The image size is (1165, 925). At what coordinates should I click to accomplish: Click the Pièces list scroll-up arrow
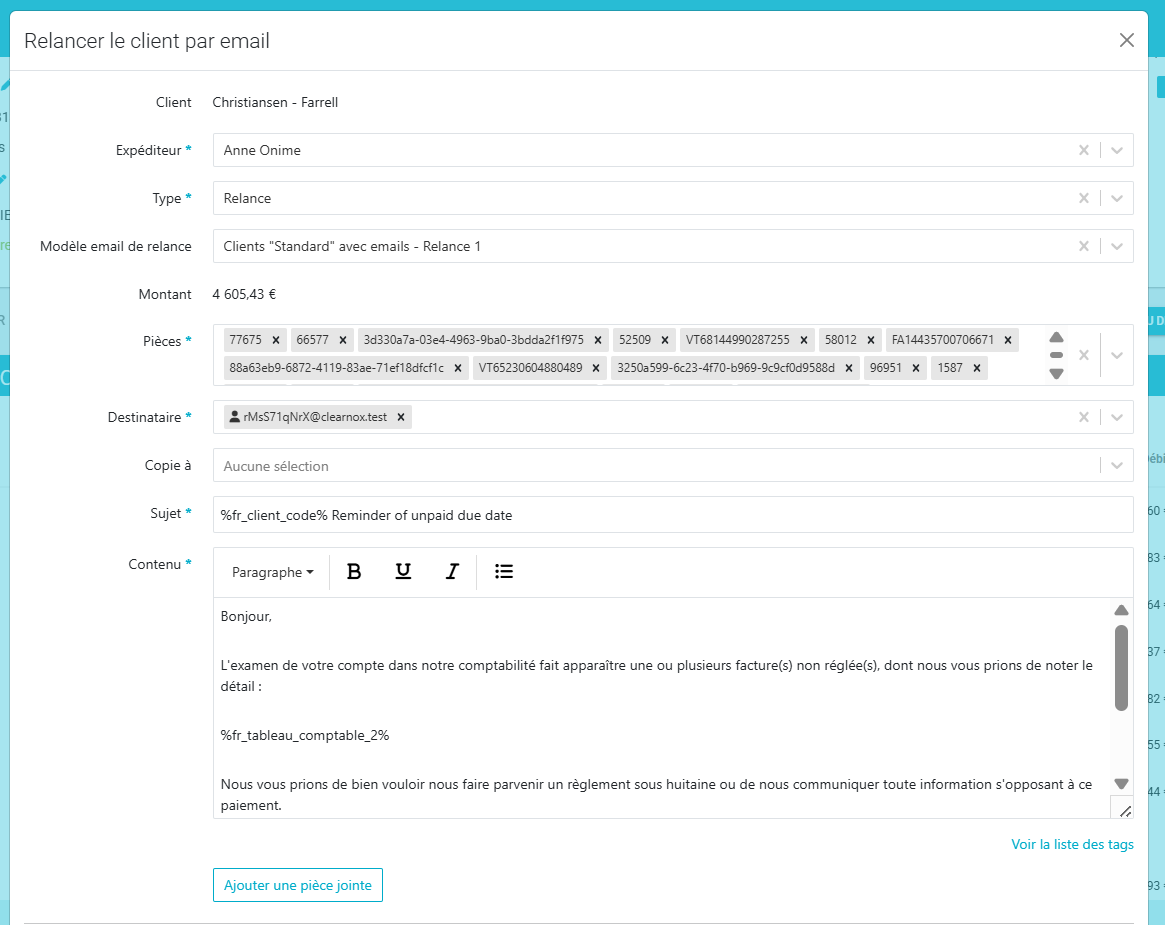coord(1057,337)
